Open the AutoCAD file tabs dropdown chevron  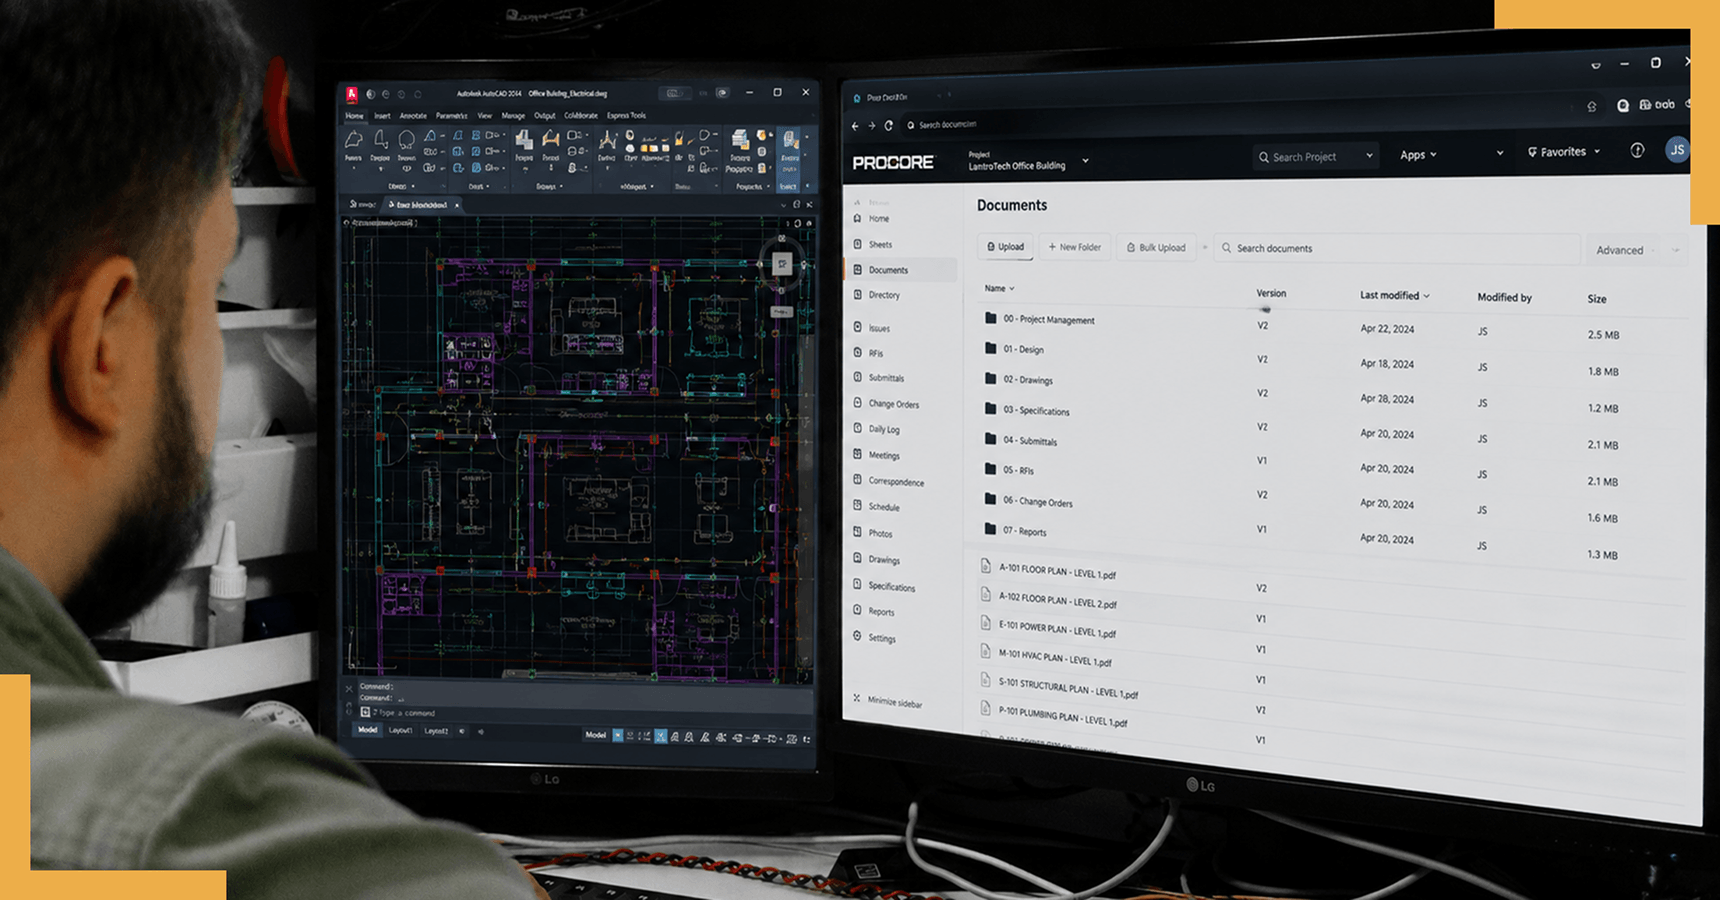(782, 204)
